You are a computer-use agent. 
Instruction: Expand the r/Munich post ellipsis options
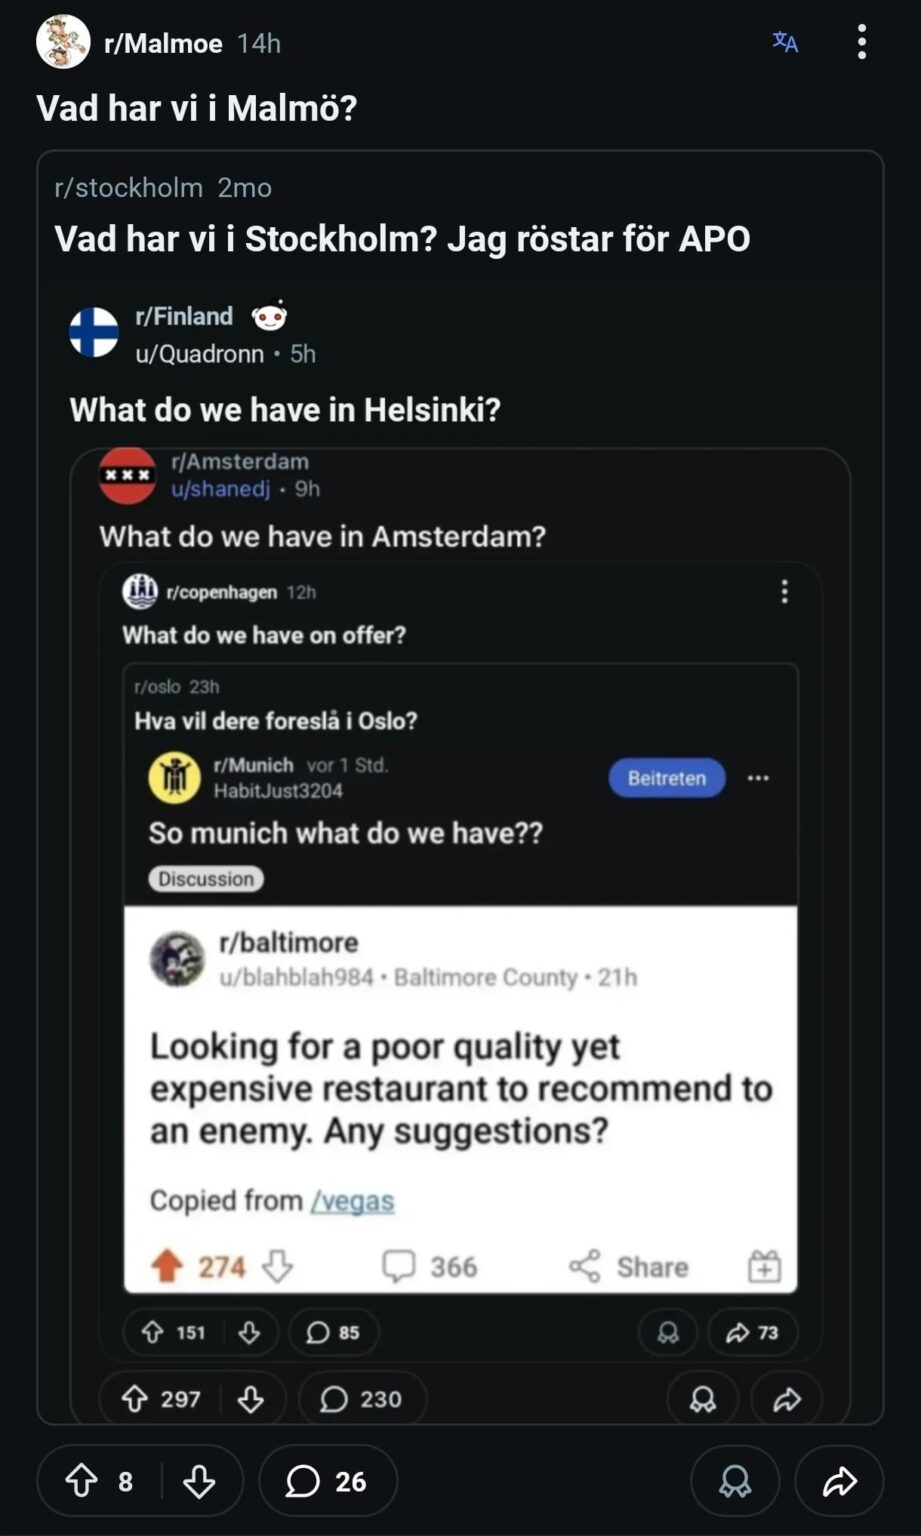[758, 778]
